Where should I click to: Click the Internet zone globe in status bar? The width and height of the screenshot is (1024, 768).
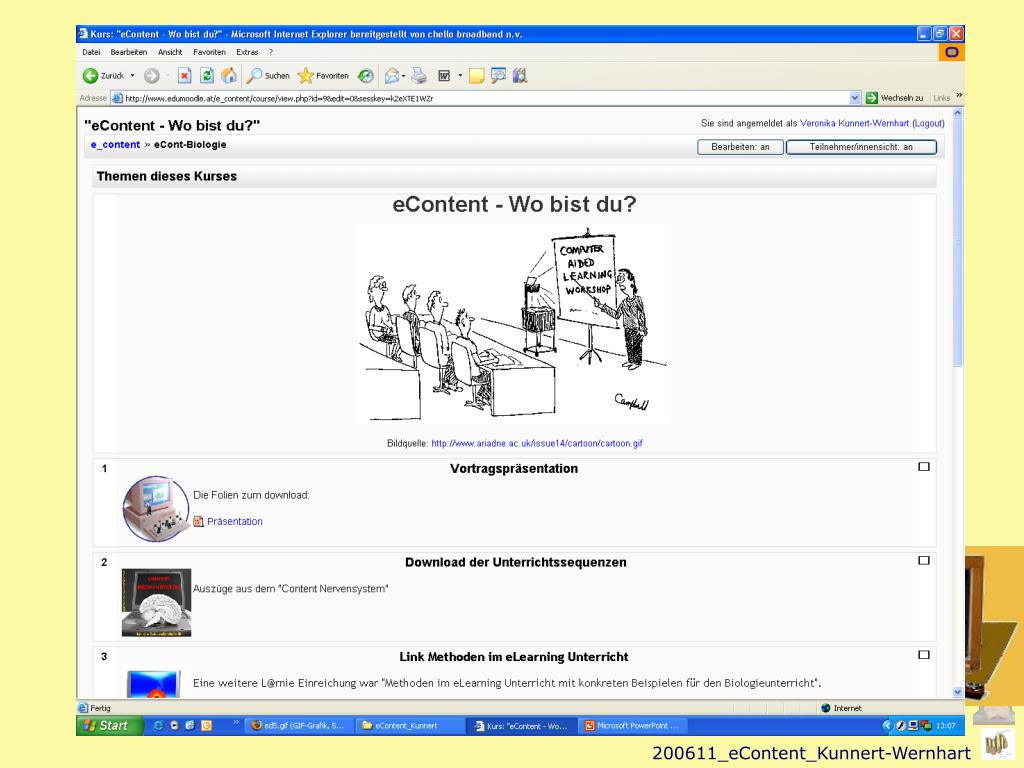click(825, 708)
